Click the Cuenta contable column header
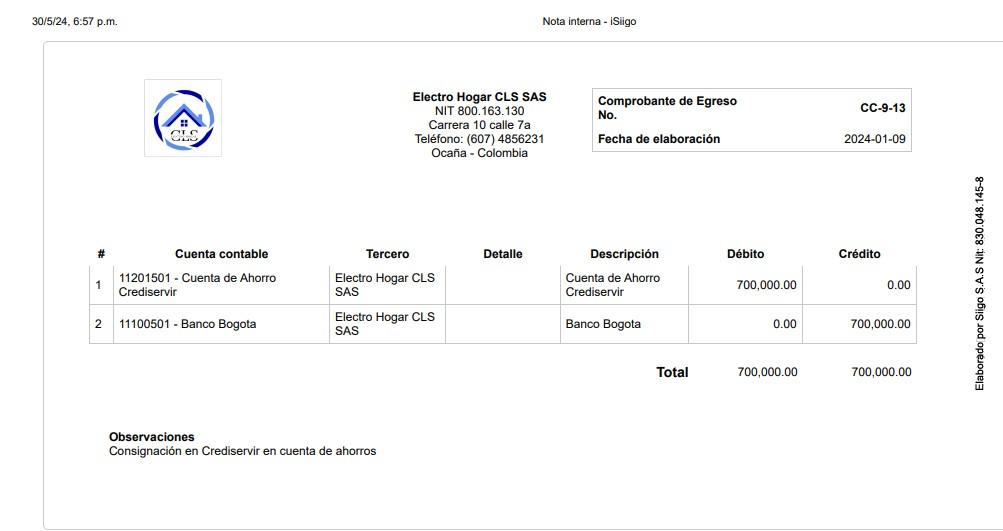This screenshot has width=1003, height=531. pyautogui.click(x=221, y=254)
